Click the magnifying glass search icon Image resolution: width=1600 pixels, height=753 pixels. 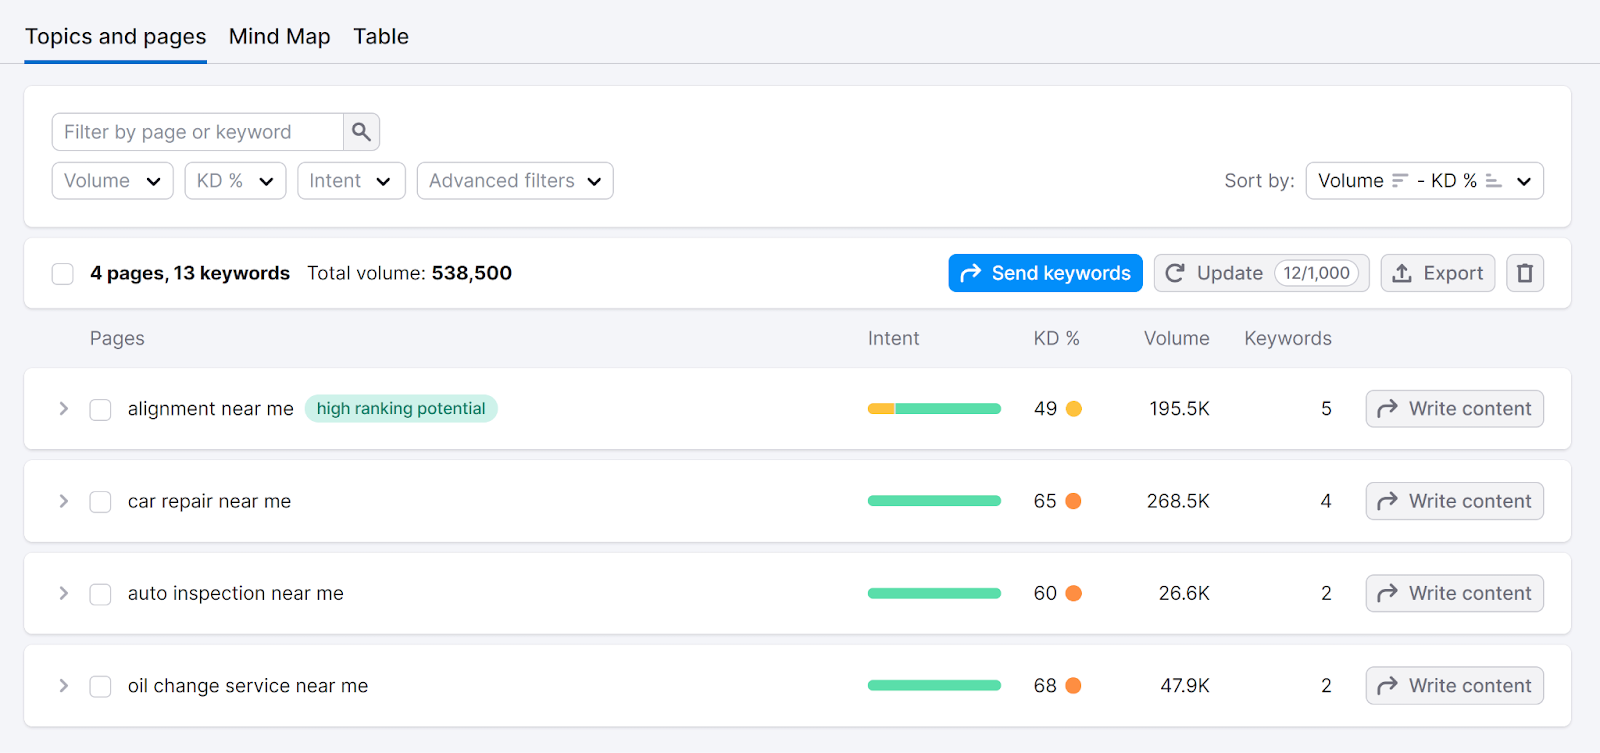361,132
